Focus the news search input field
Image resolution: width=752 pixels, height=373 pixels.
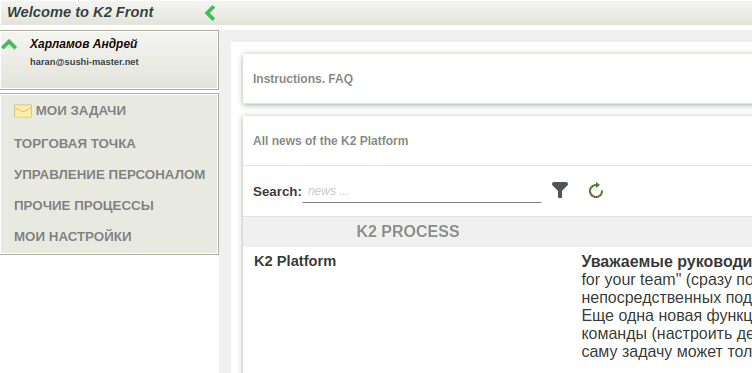422,192
